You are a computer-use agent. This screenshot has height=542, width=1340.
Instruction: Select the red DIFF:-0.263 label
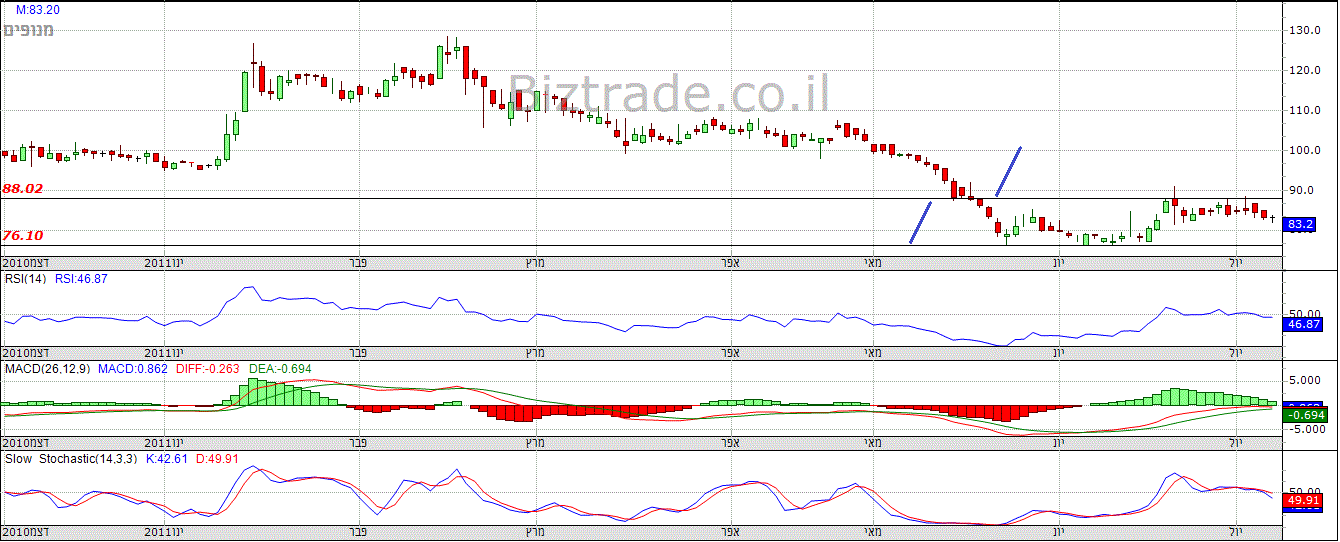pyautogui.click(x=208, y=369)
